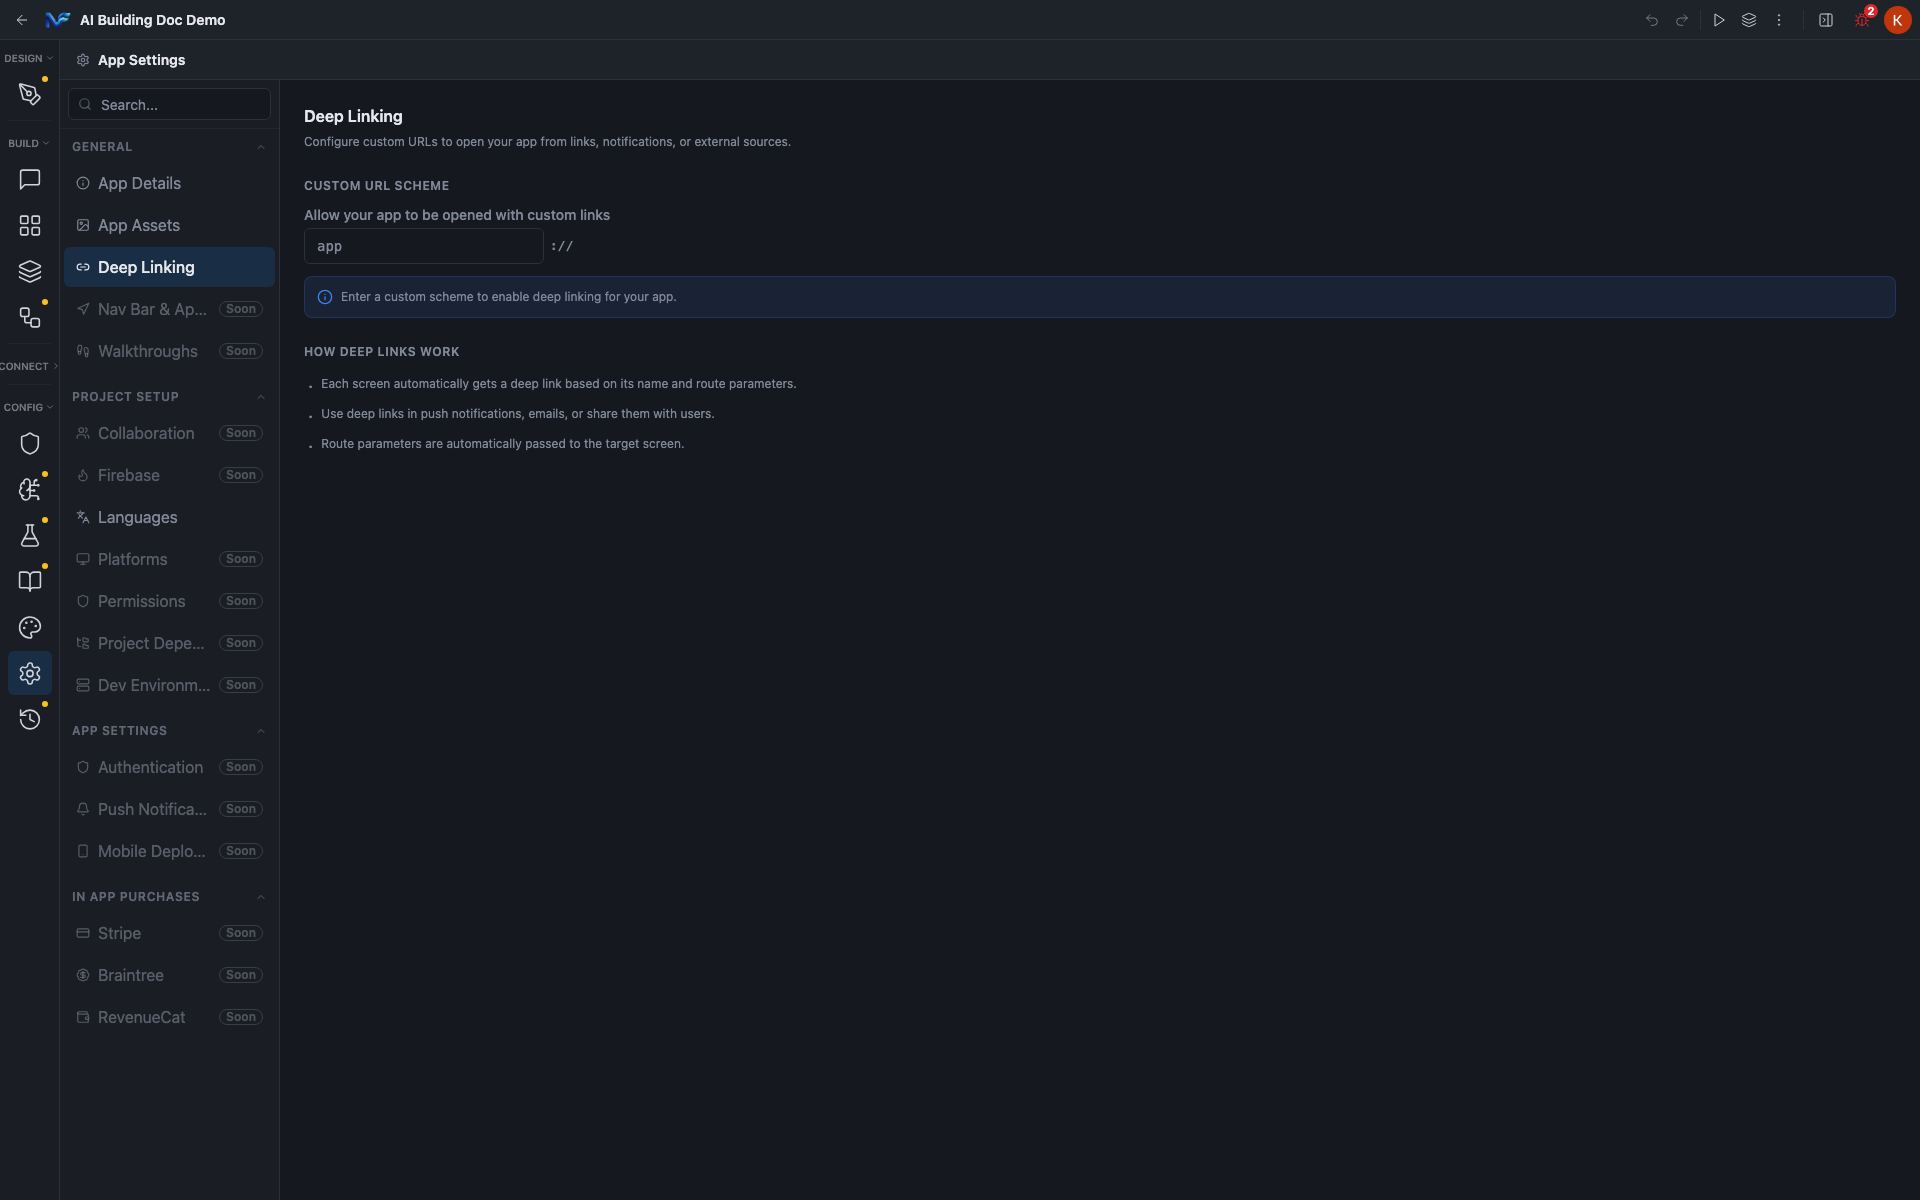Expand the Config section dropdown

click(28, 407)
